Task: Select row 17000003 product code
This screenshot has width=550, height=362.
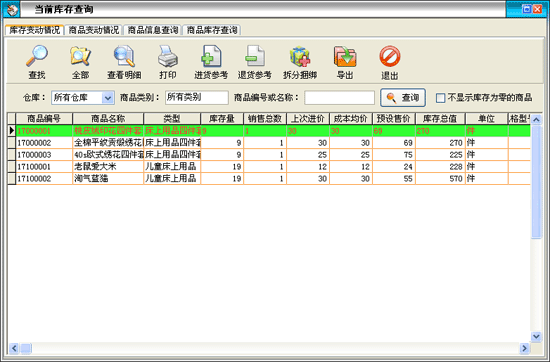Action: [34, 155]
